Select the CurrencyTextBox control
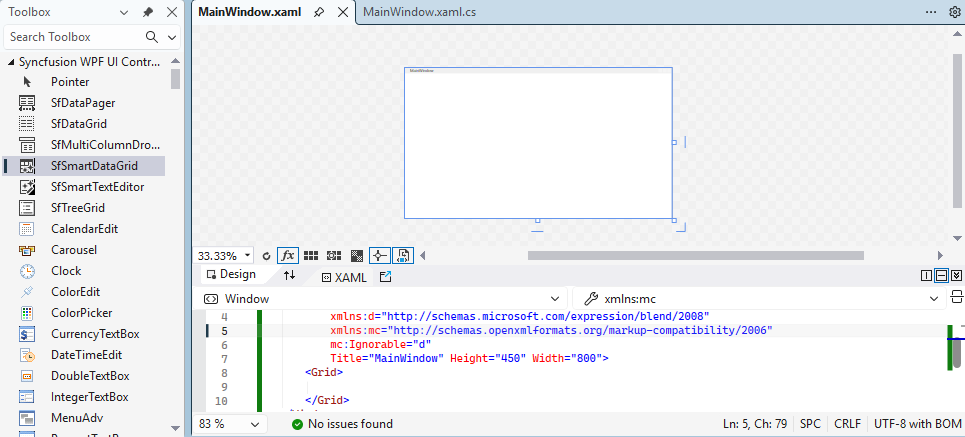The height and width of the screenshot is (437, 965). 84,334
